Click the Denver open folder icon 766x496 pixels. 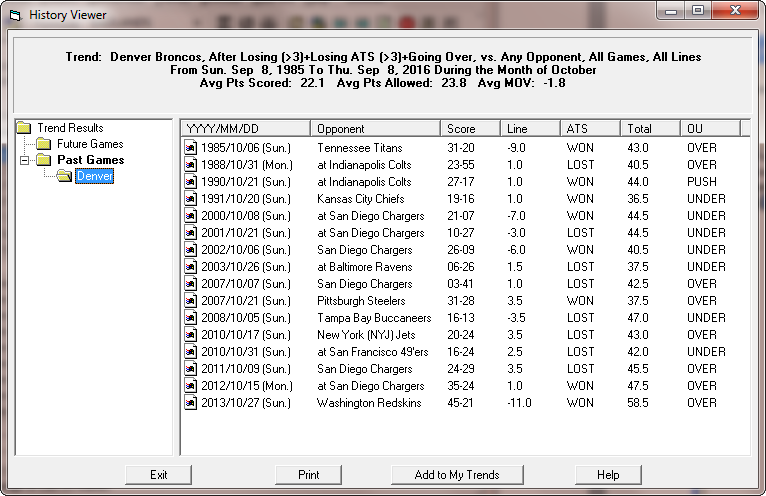(64, 176)
